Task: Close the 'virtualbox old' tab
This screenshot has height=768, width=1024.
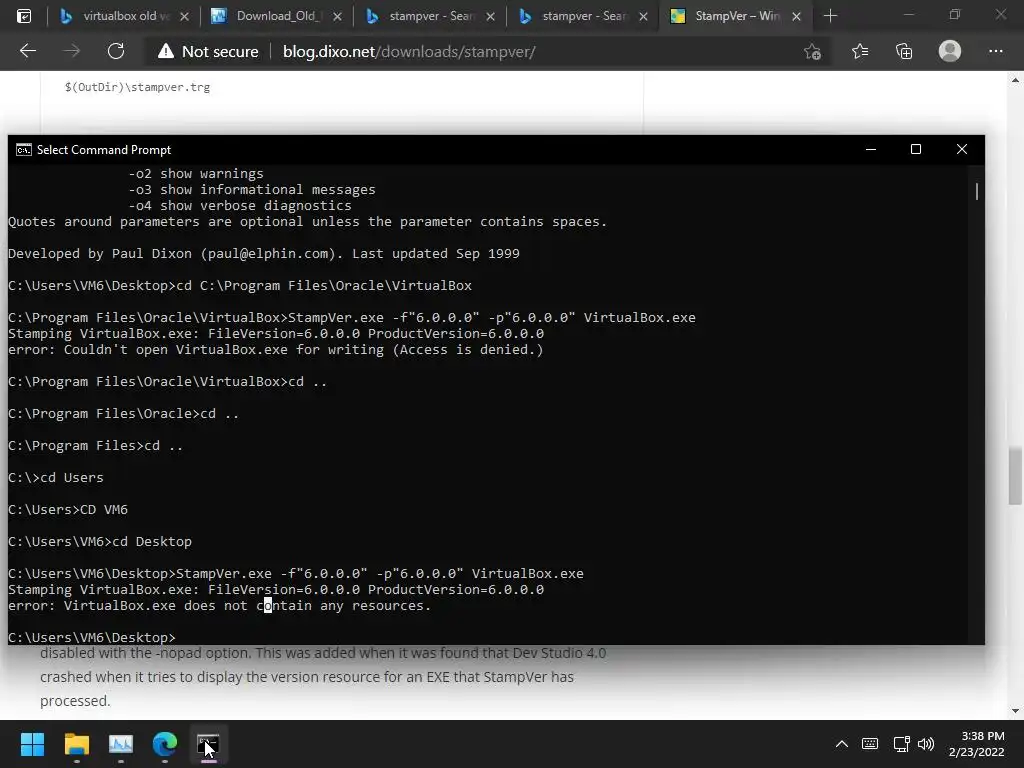Action: (x=185, y=16)
